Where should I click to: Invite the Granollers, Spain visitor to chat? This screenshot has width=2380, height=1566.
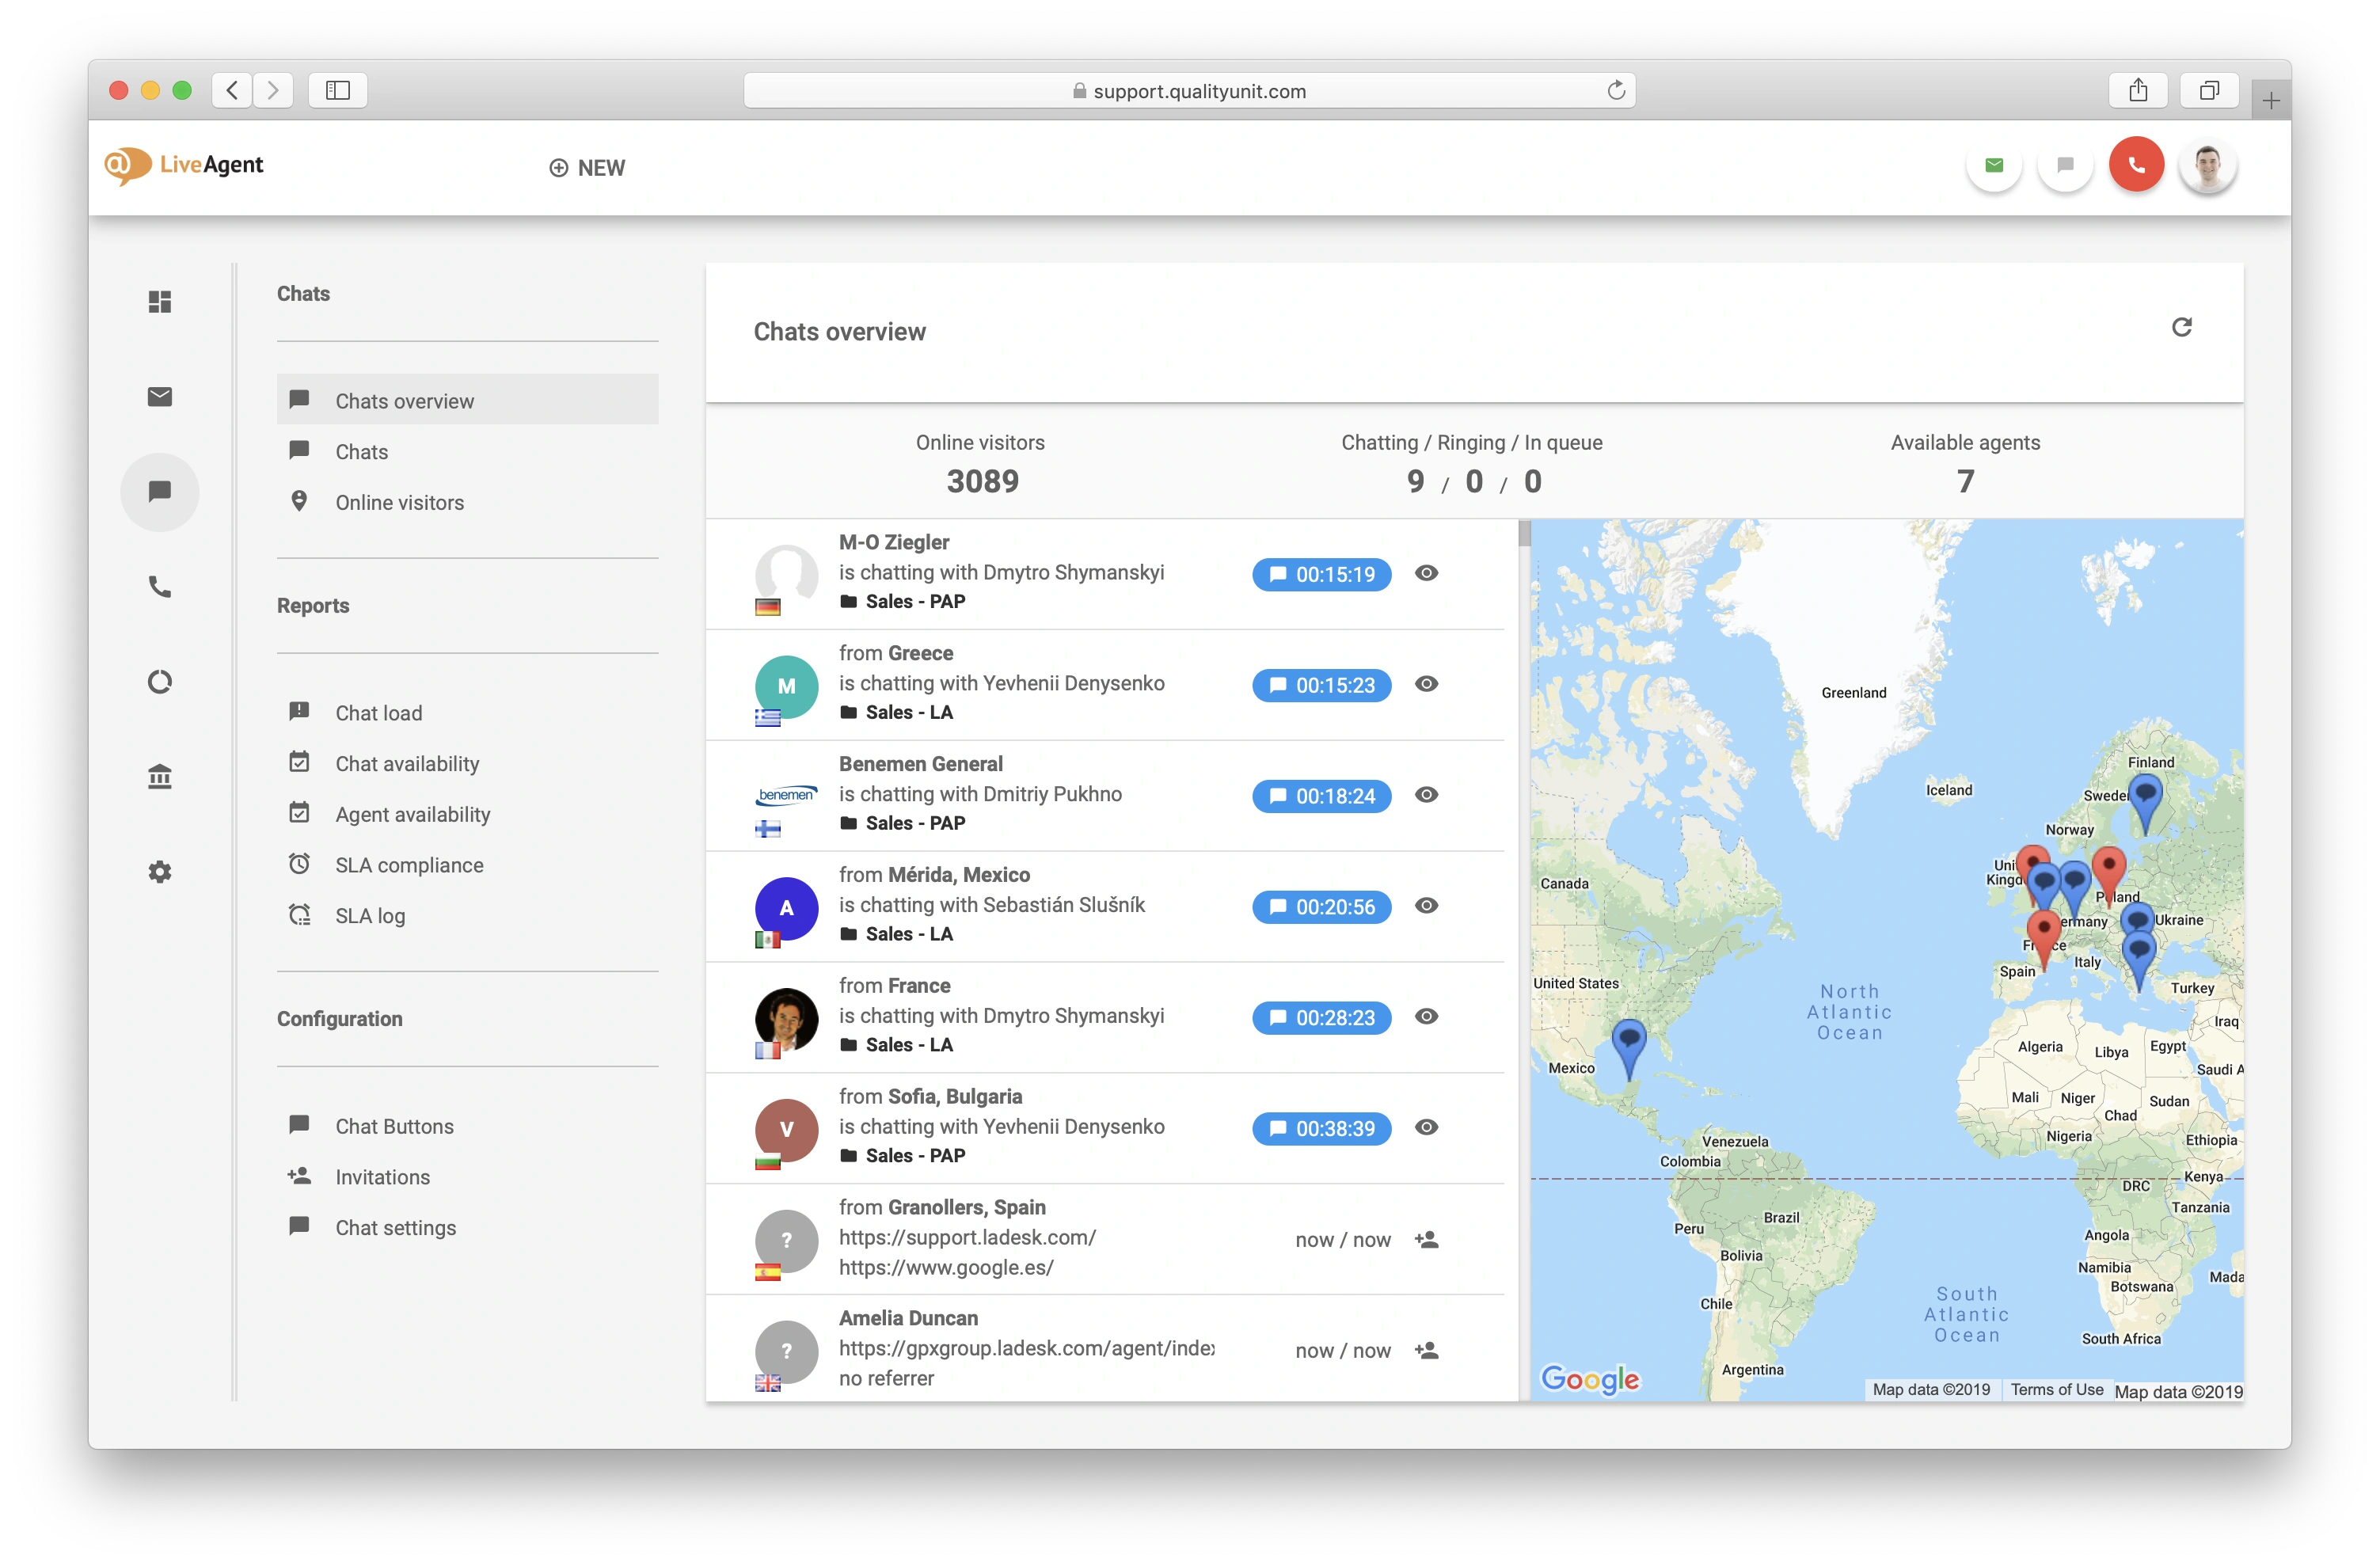tap(1426, 1239)
